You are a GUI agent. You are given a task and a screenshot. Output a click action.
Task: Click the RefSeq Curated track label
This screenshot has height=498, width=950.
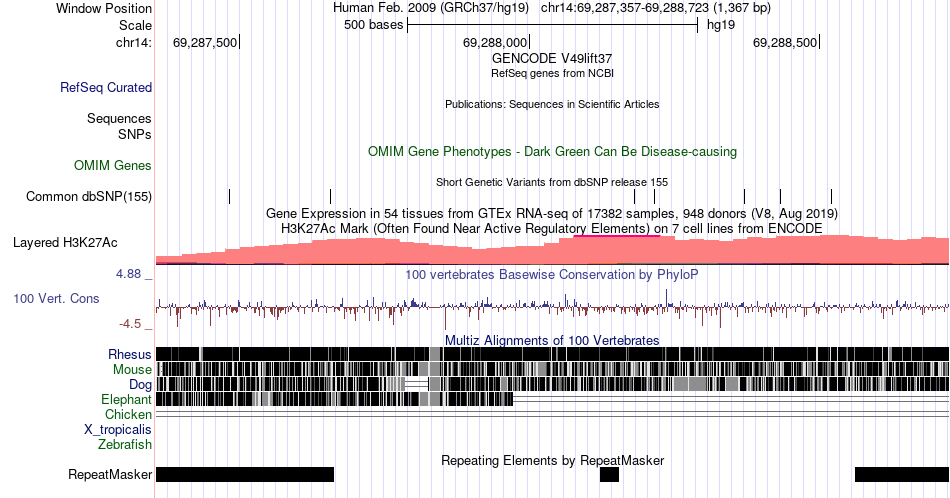(x=105, y=87)
